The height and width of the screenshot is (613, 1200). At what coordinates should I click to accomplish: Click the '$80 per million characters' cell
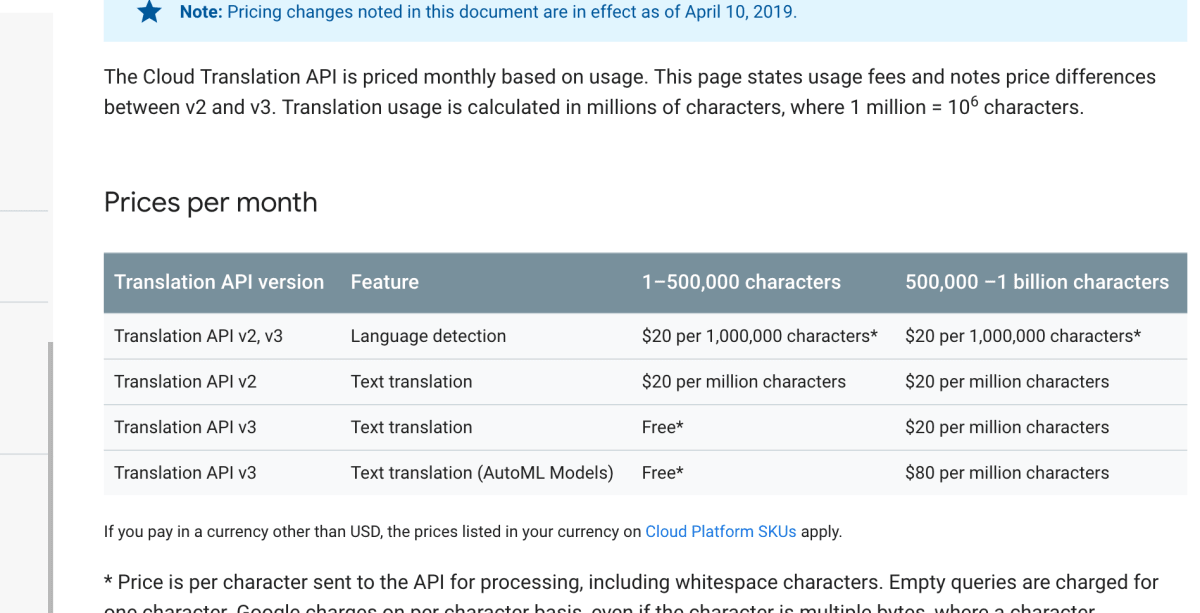1007,473
